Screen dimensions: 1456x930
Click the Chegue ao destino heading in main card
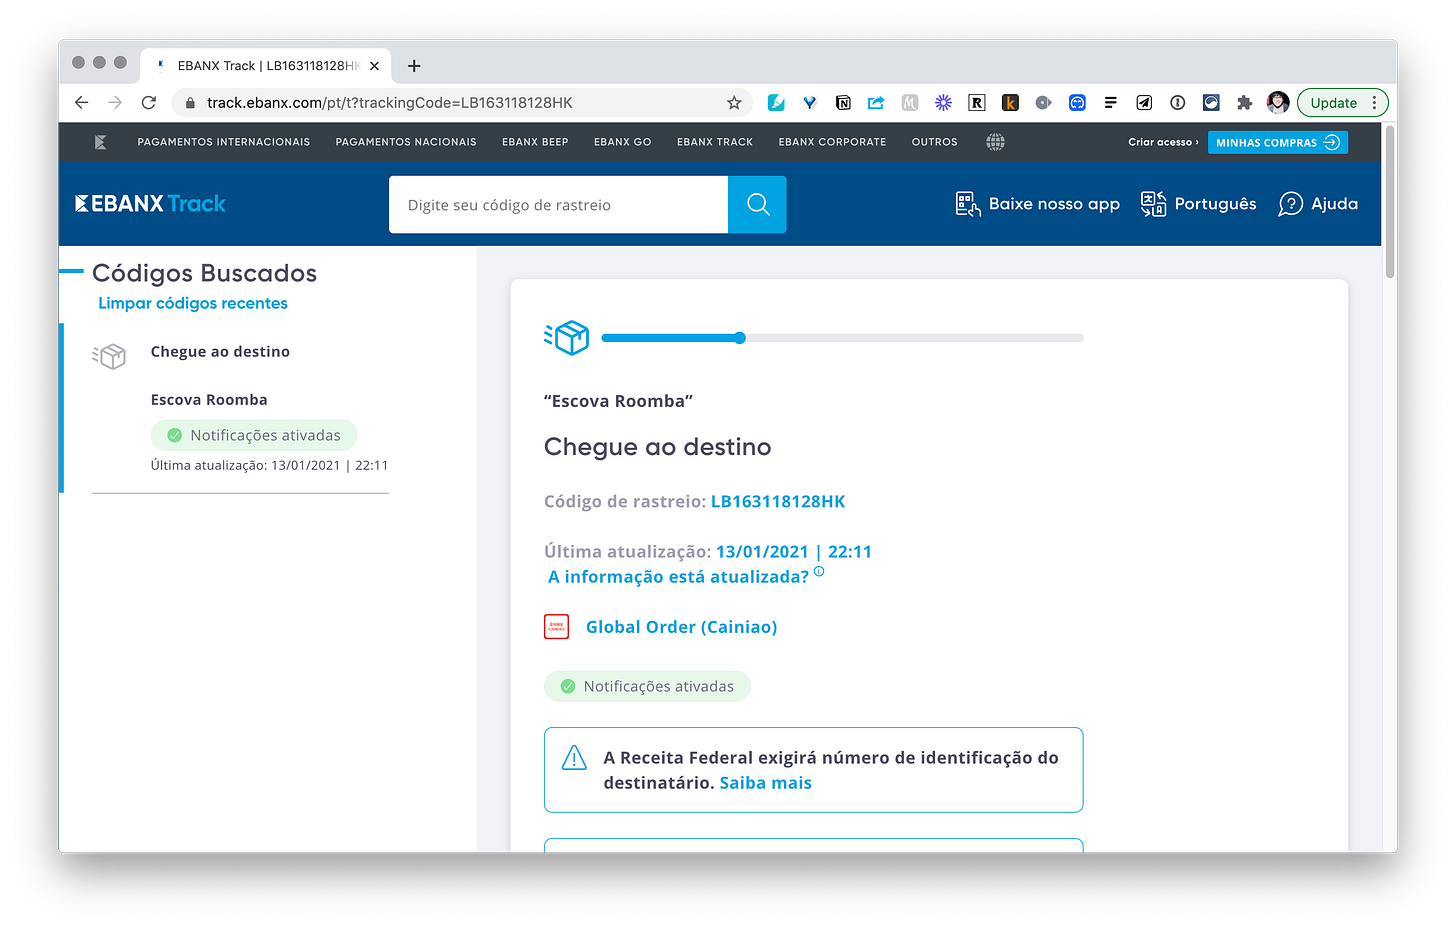[x=657, y=447]
